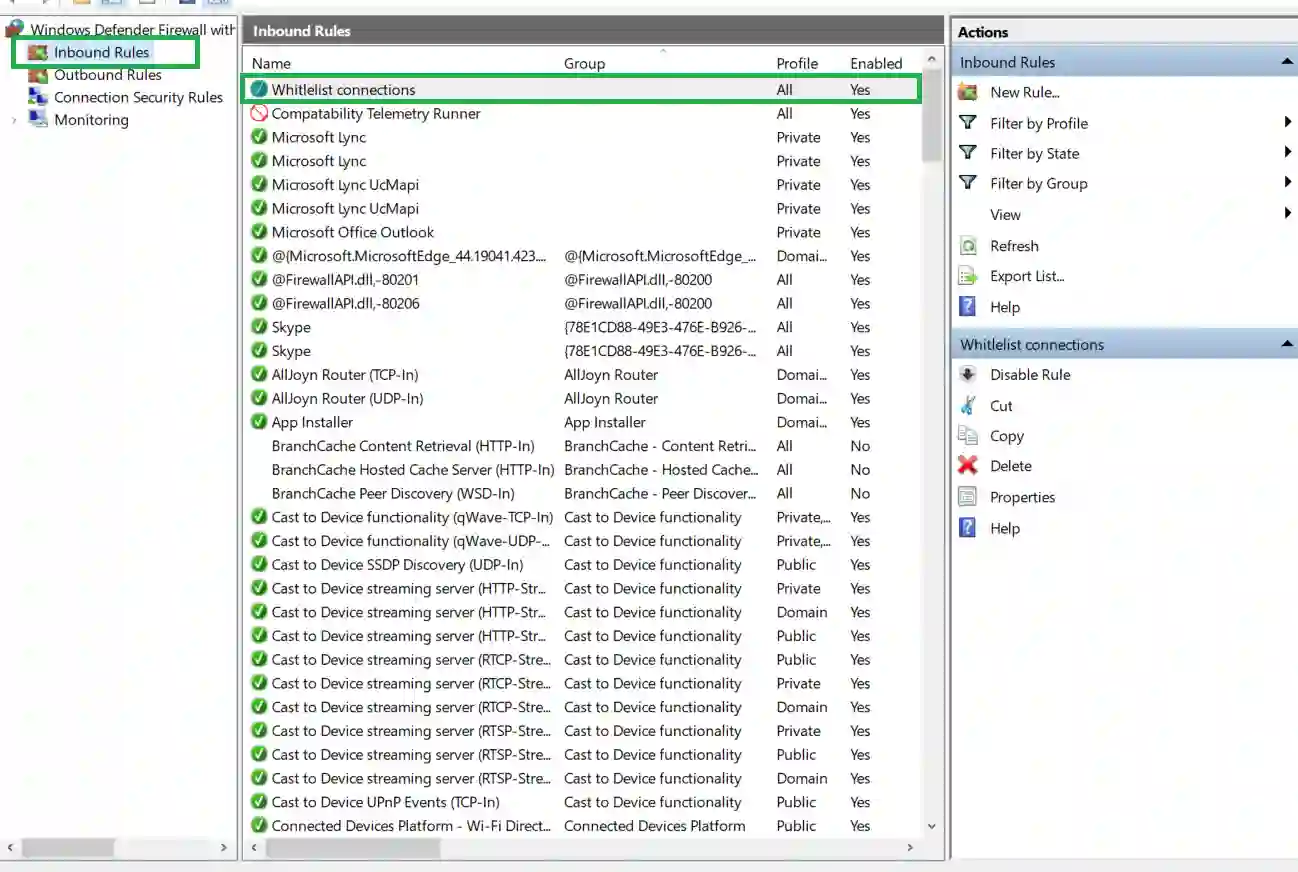The width and height of the screenshot is (1298, 872).
Task: Click rules list horizontal scrollbar right arrow
Action: 910,848
